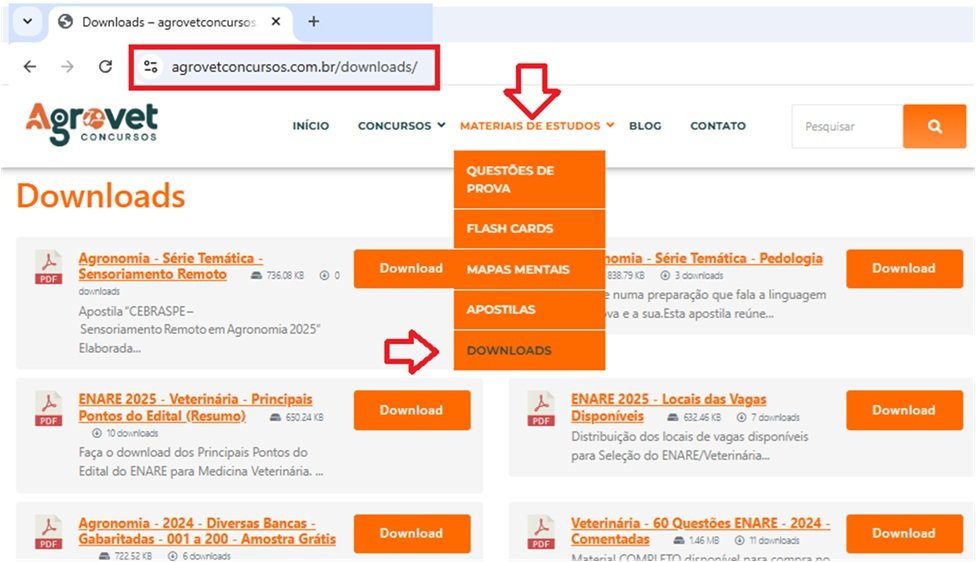
Task: Click the '1.46 MB' file size text
Action: tap(704, 540)
